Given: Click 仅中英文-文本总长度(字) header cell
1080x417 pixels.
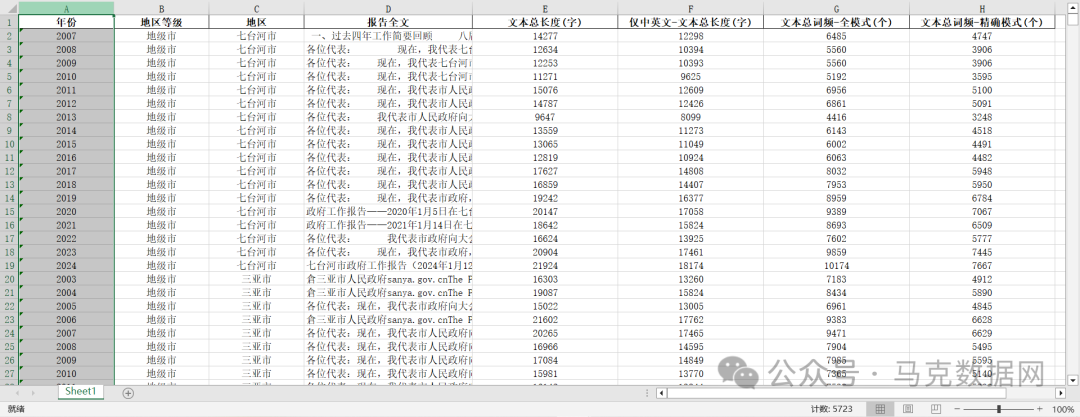Looking at the screenshot, I should coord(691,22).
